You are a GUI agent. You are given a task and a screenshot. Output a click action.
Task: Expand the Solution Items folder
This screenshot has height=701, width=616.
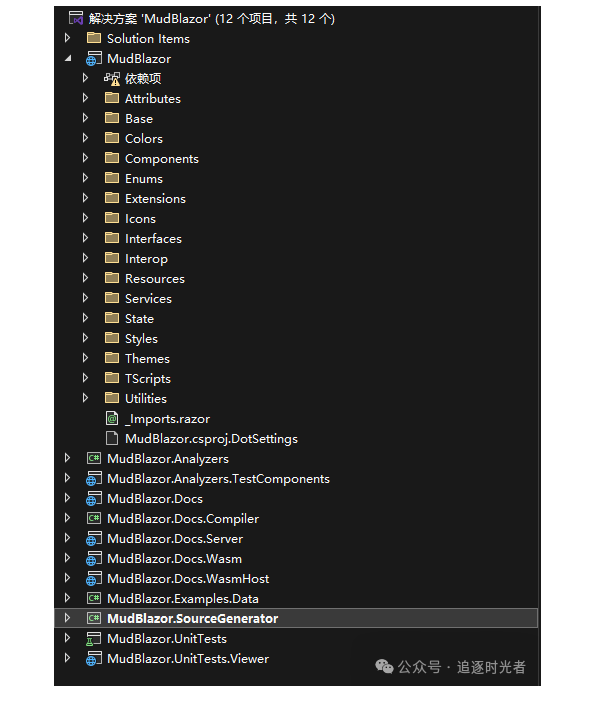tap(68, 38)
